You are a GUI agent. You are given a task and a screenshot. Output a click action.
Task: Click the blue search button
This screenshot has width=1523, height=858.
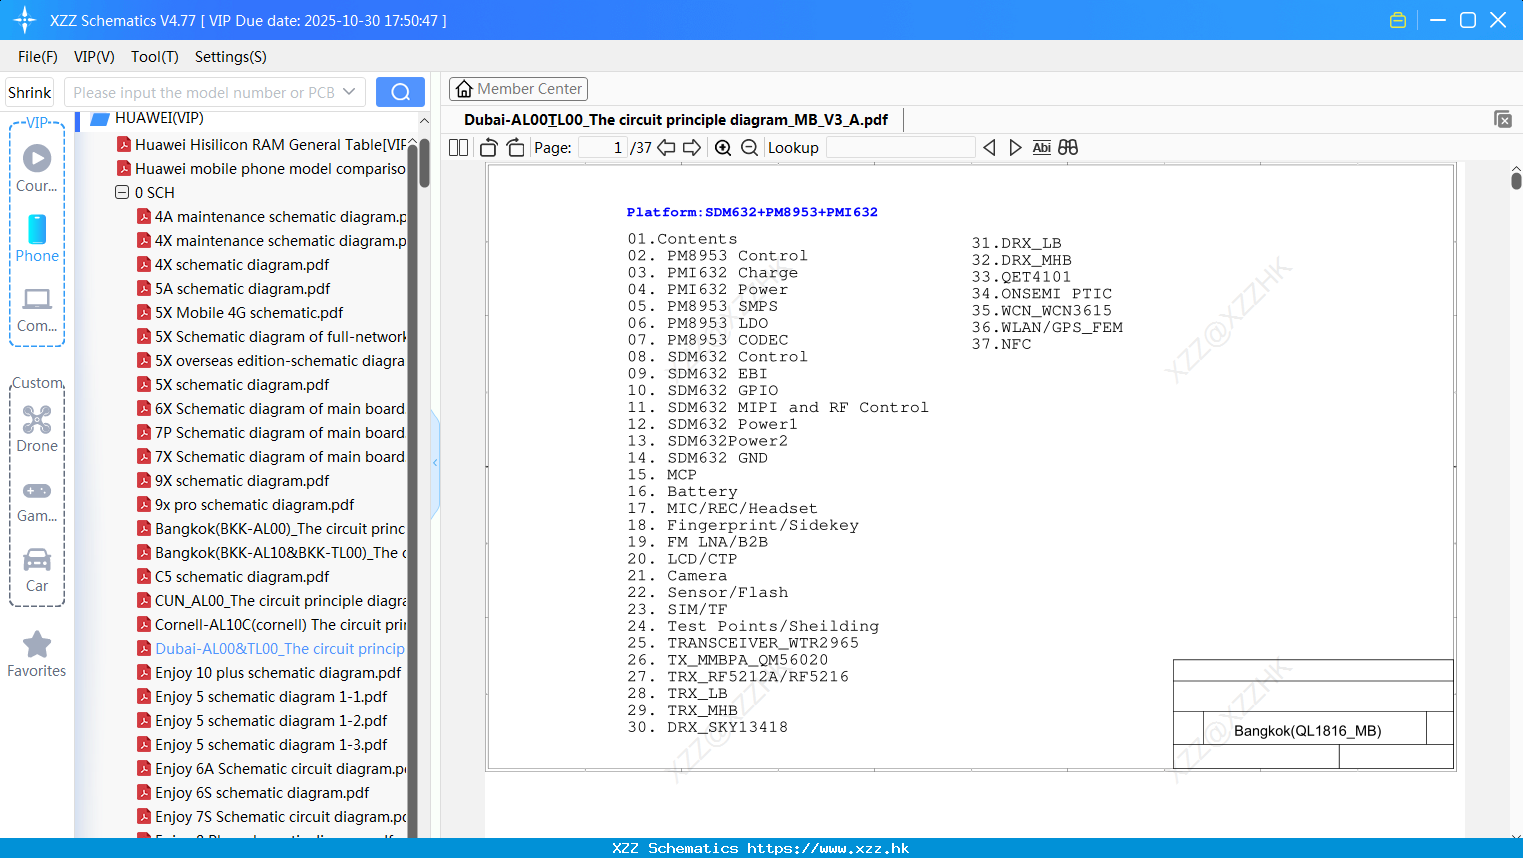(400, 92)
